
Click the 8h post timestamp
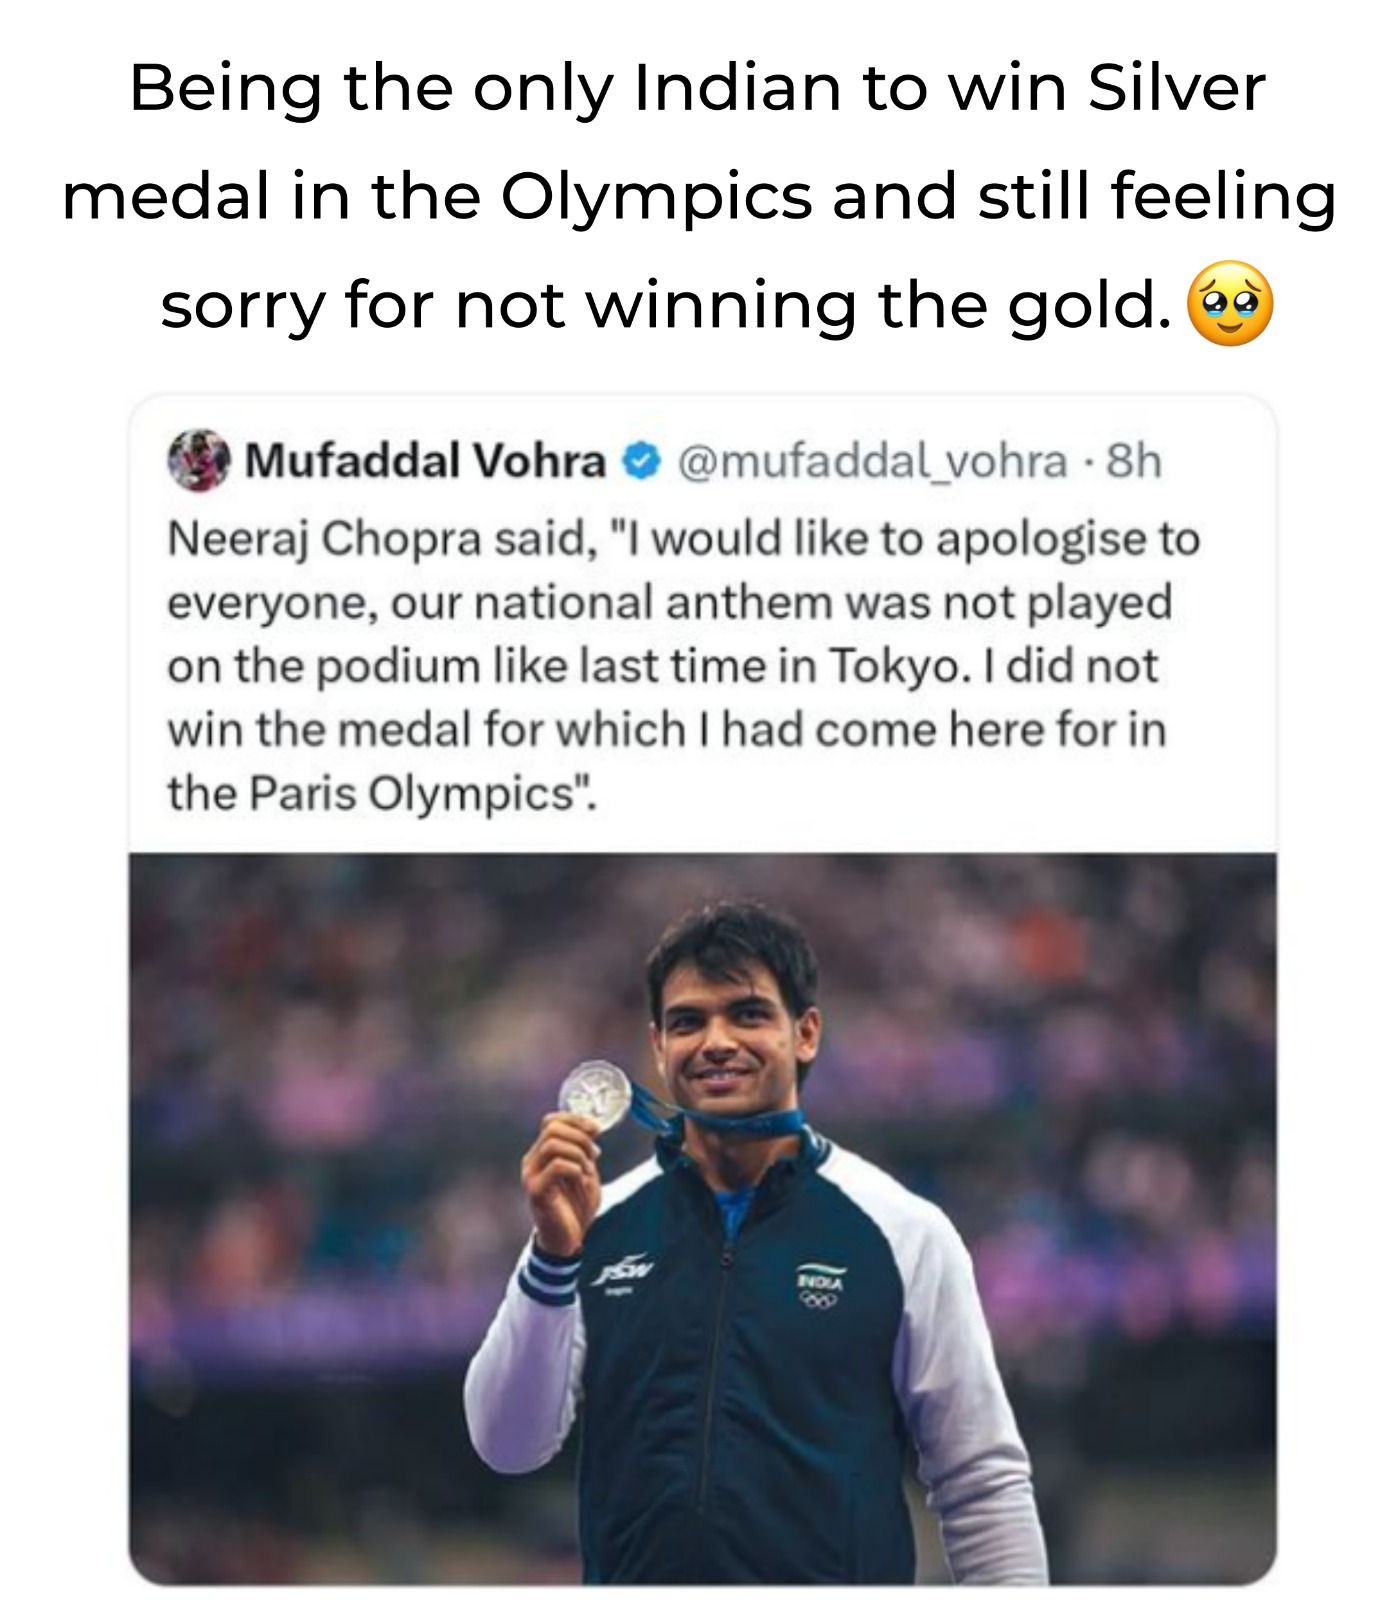coord(1137,461)
